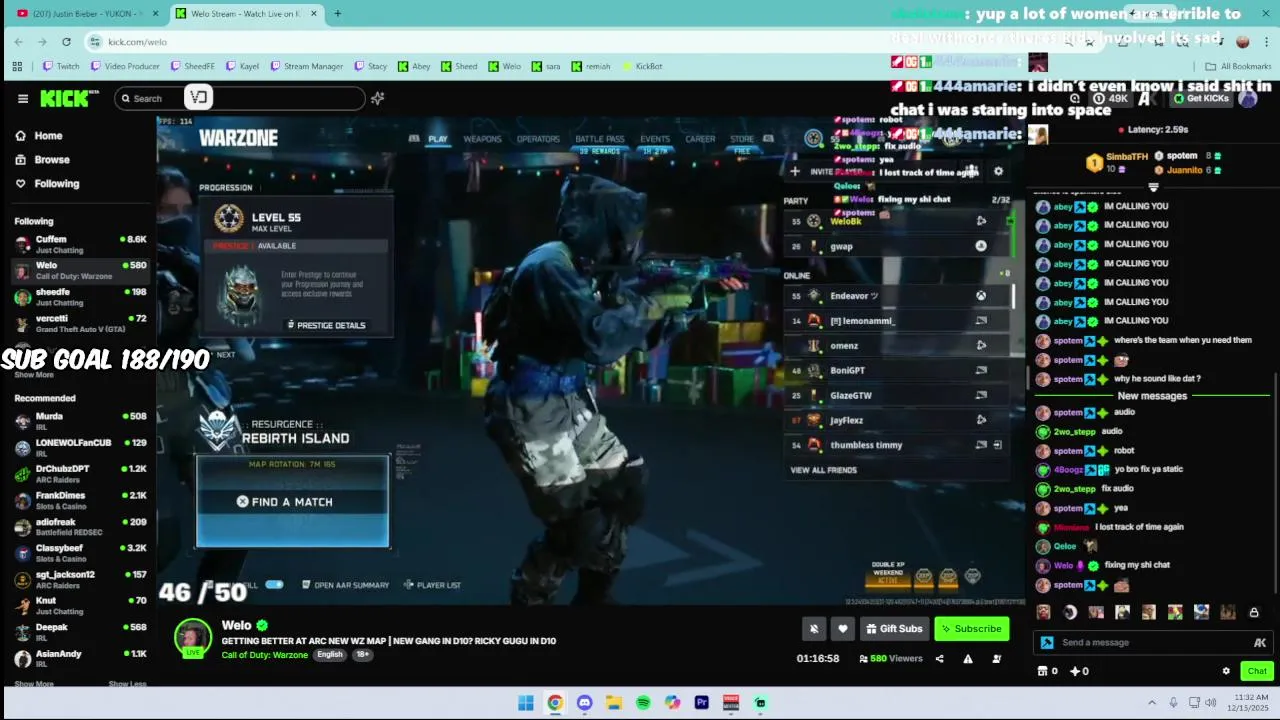Switch to YouTube Justin Bieber tab
This screenshot has height=720, width=1280.
point(84,14)
